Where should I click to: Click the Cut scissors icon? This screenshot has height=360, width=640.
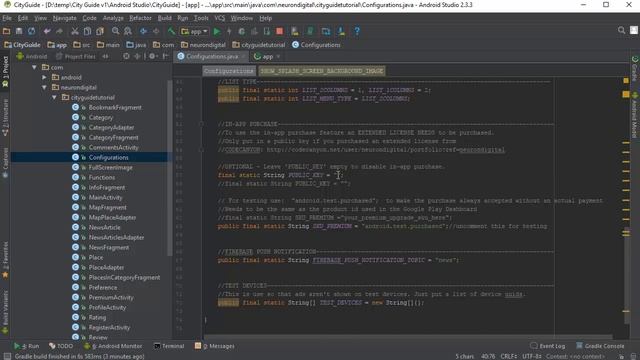tap(75, 31)
